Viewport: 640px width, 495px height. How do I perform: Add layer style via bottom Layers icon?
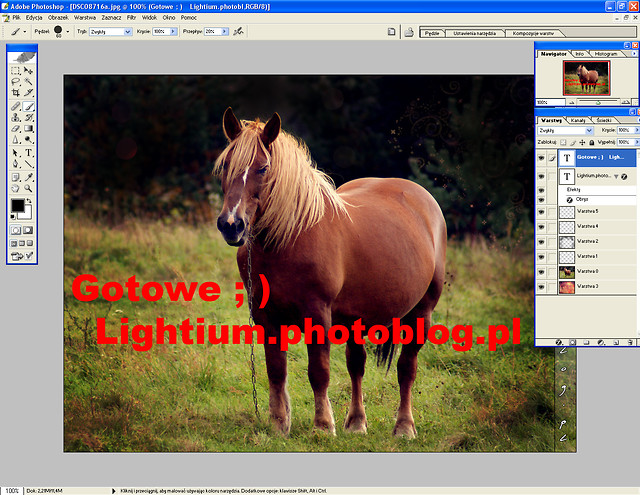pyautogui.click(x=559, y=342)
